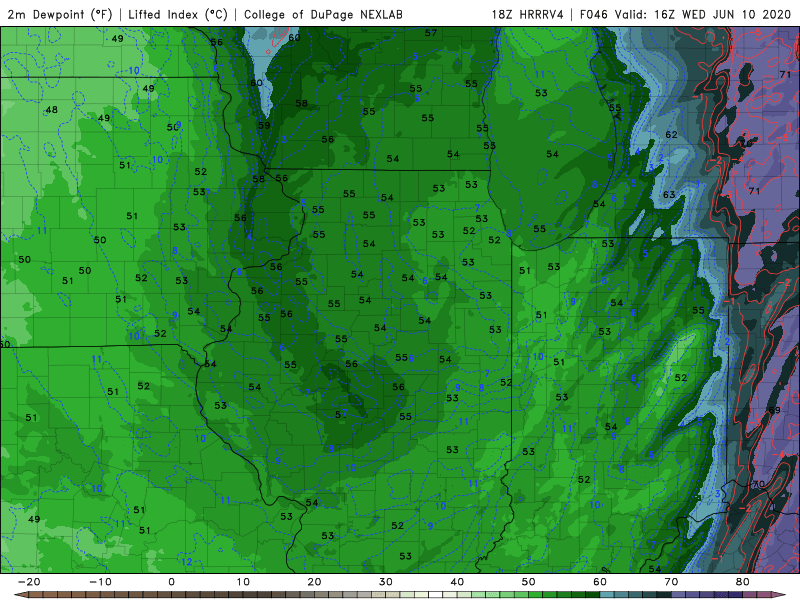
Task: Click the '59' dewpoint value on the map
Action: (x=264, y=126)
